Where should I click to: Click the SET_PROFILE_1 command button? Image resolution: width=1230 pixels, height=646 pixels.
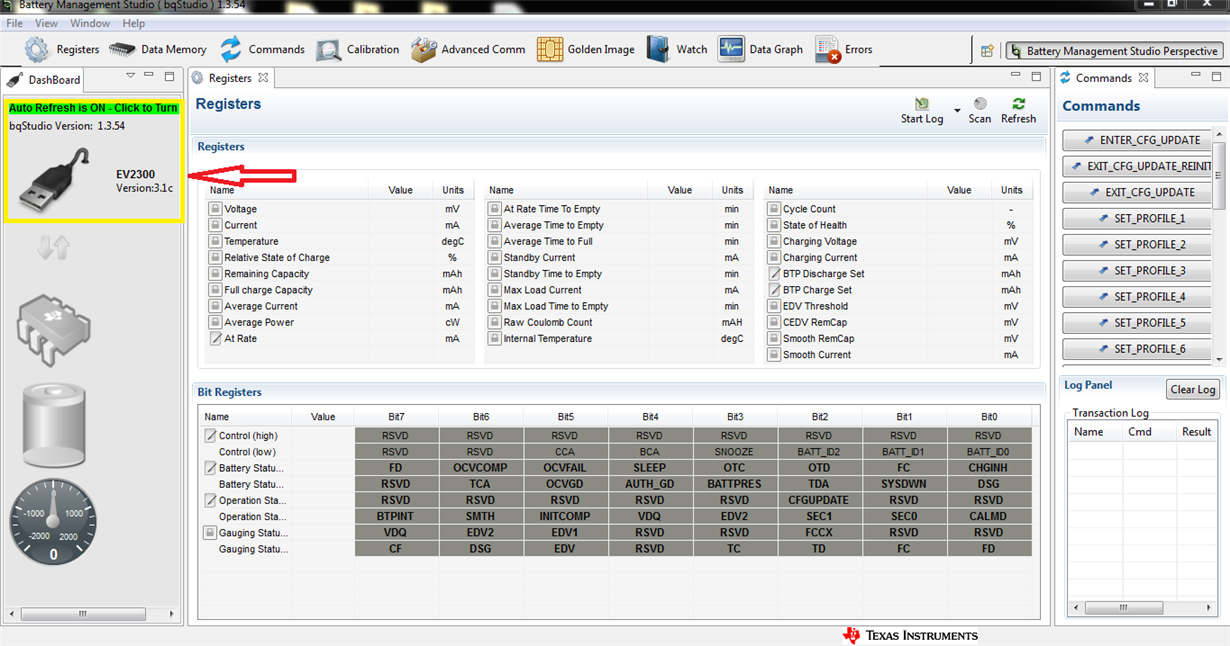pyautogui.click(x=1139, y=218)
